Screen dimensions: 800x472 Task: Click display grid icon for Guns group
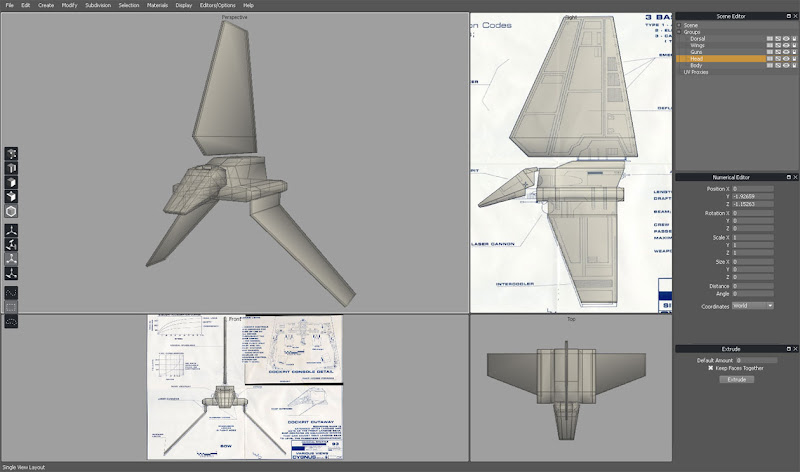[x=770, y=52]
